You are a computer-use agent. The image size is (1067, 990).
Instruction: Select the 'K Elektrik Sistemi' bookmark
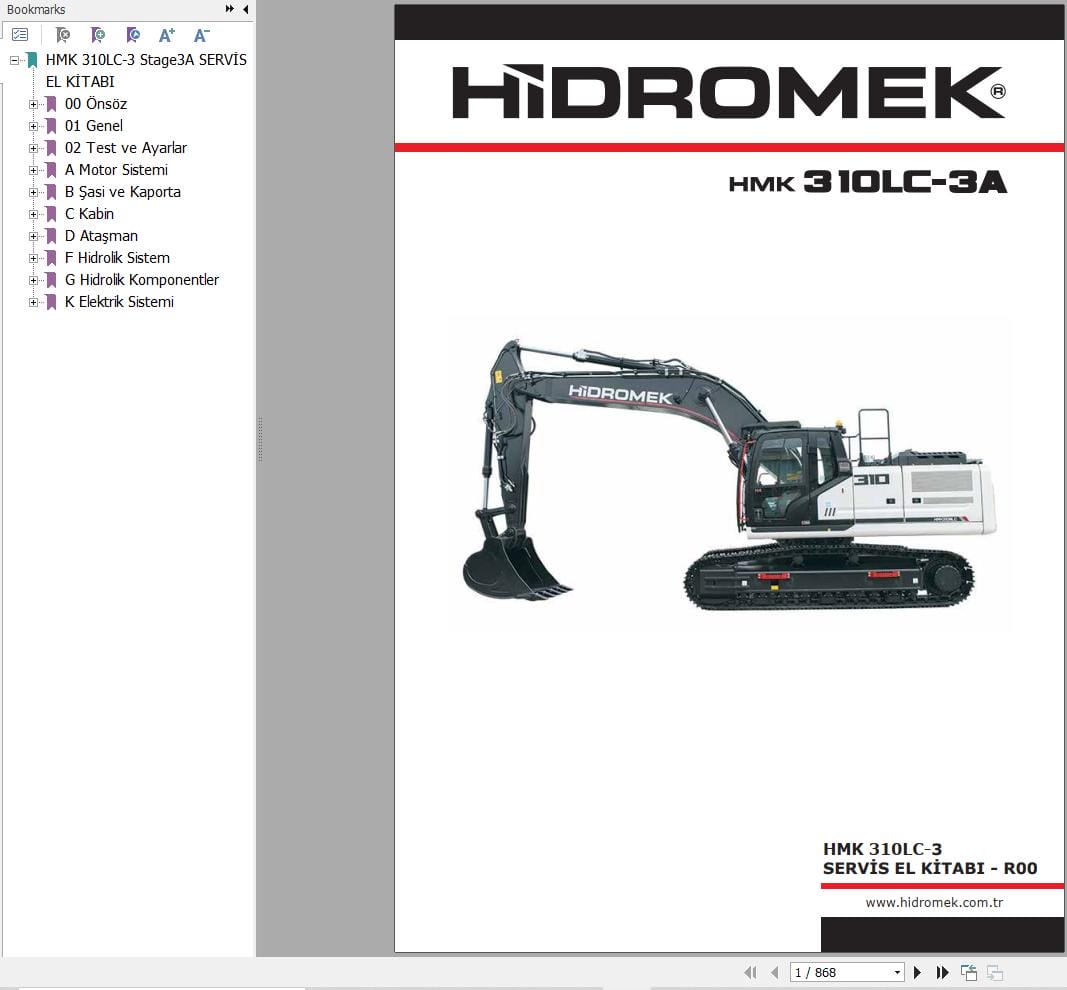(119, 301)
